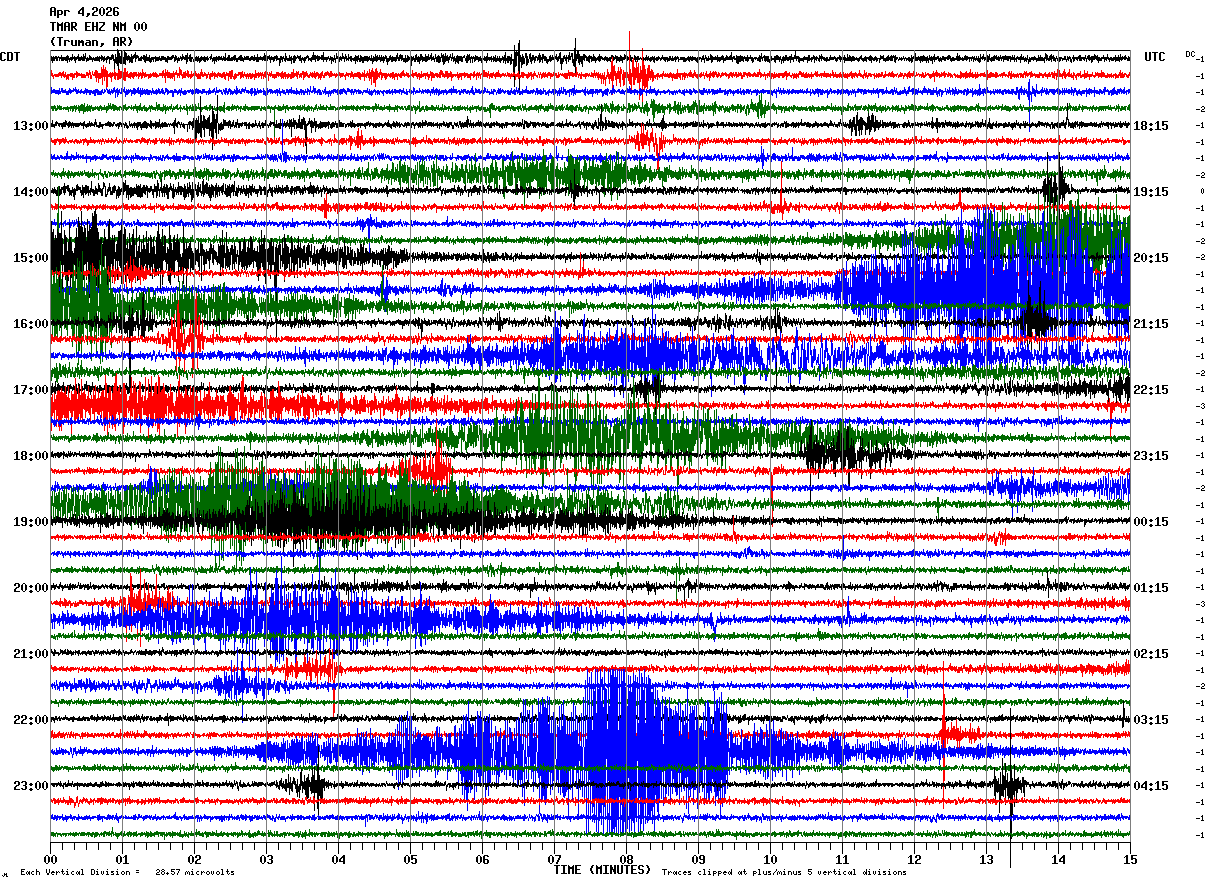
Task: Select minute 03 on the time axis
Action: [x=266, y=859]
